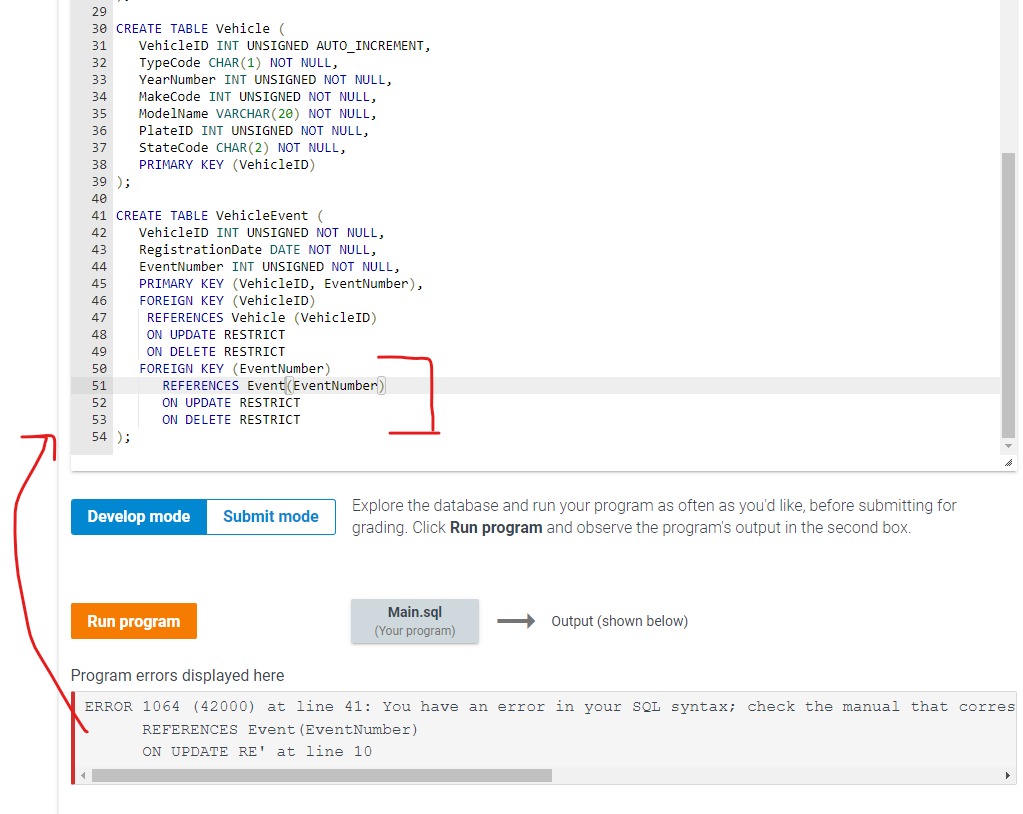
Task: Click 'ON UPDATE RE' at line 10' text
Action: tap(257, 751)
